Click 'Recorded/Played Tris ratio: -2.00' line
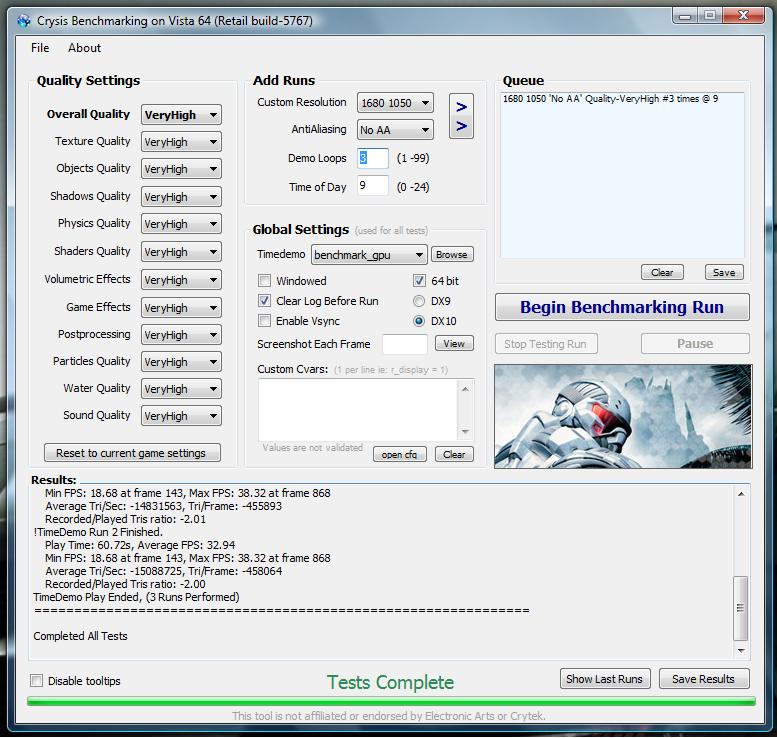The height and width of the screenshot is (738, 777). pos(125,584)
